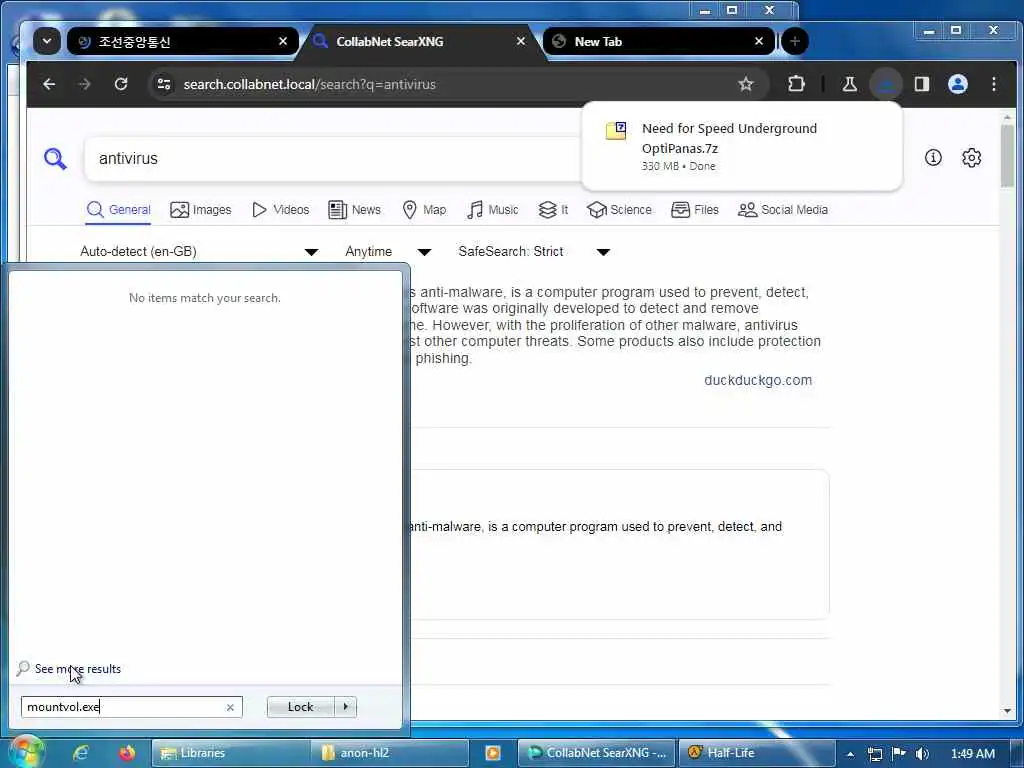Open SearXNG preferences gear
This screenshot has height=768, width=1024.
[972, 157]
